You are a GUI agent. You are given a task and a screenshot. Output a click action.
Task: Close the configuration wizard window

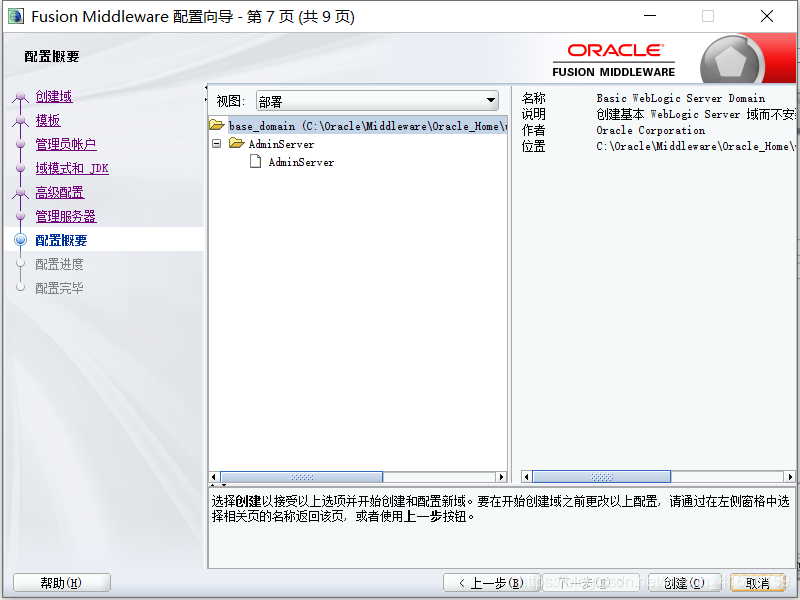coord(767,16)
